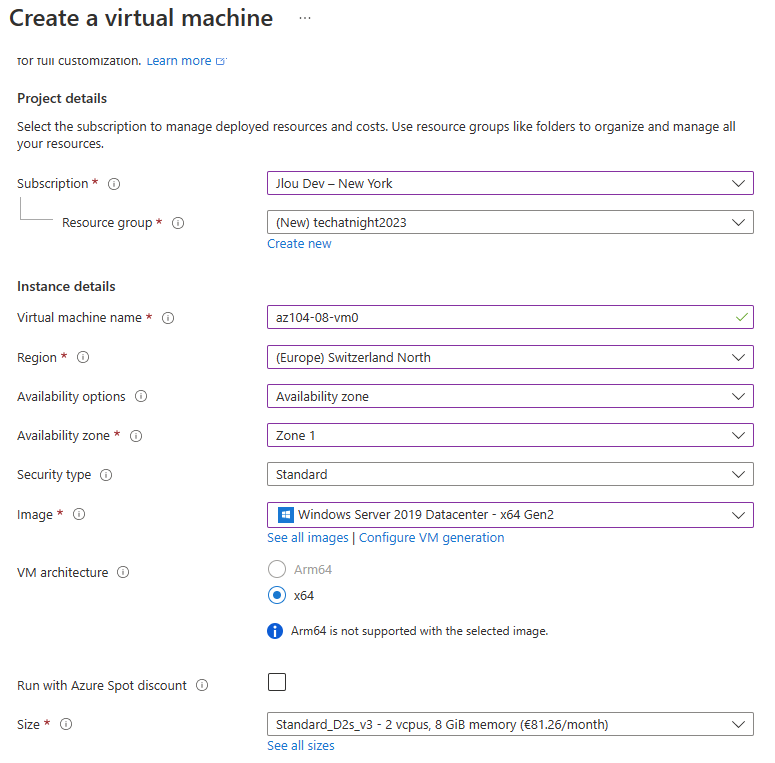Open the Availability zone dropdown showing Zone 1
Image resolution: width=775 pixels, height=763 pixels.
[510, 435]
